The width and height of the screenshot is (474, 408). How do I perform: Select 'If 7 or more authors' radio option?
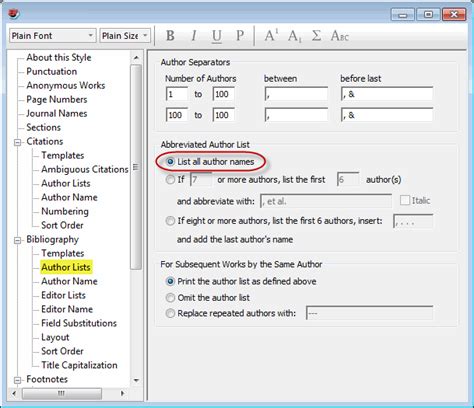[170, 180]
